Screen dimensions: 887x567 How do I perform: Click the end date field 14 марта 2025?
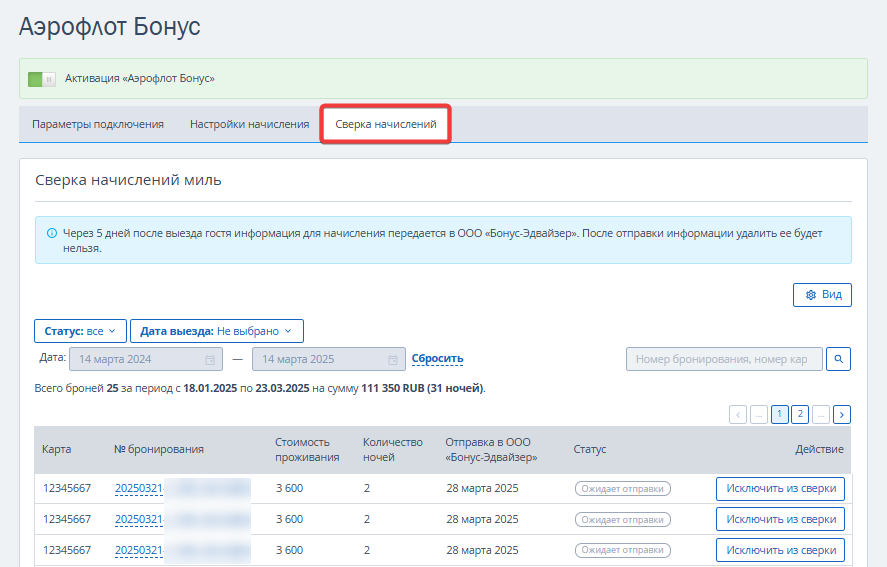click(329, 359)
